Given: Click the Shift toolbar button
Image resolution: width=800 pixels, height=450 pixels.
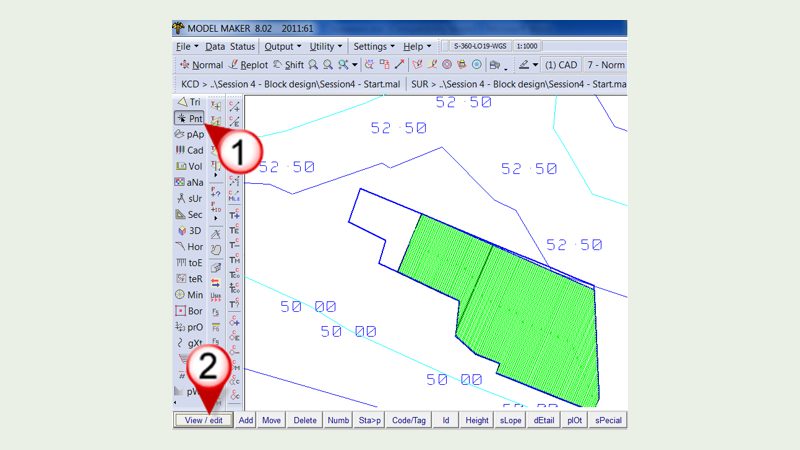Looking at the screenshot, I should [289, 65].
